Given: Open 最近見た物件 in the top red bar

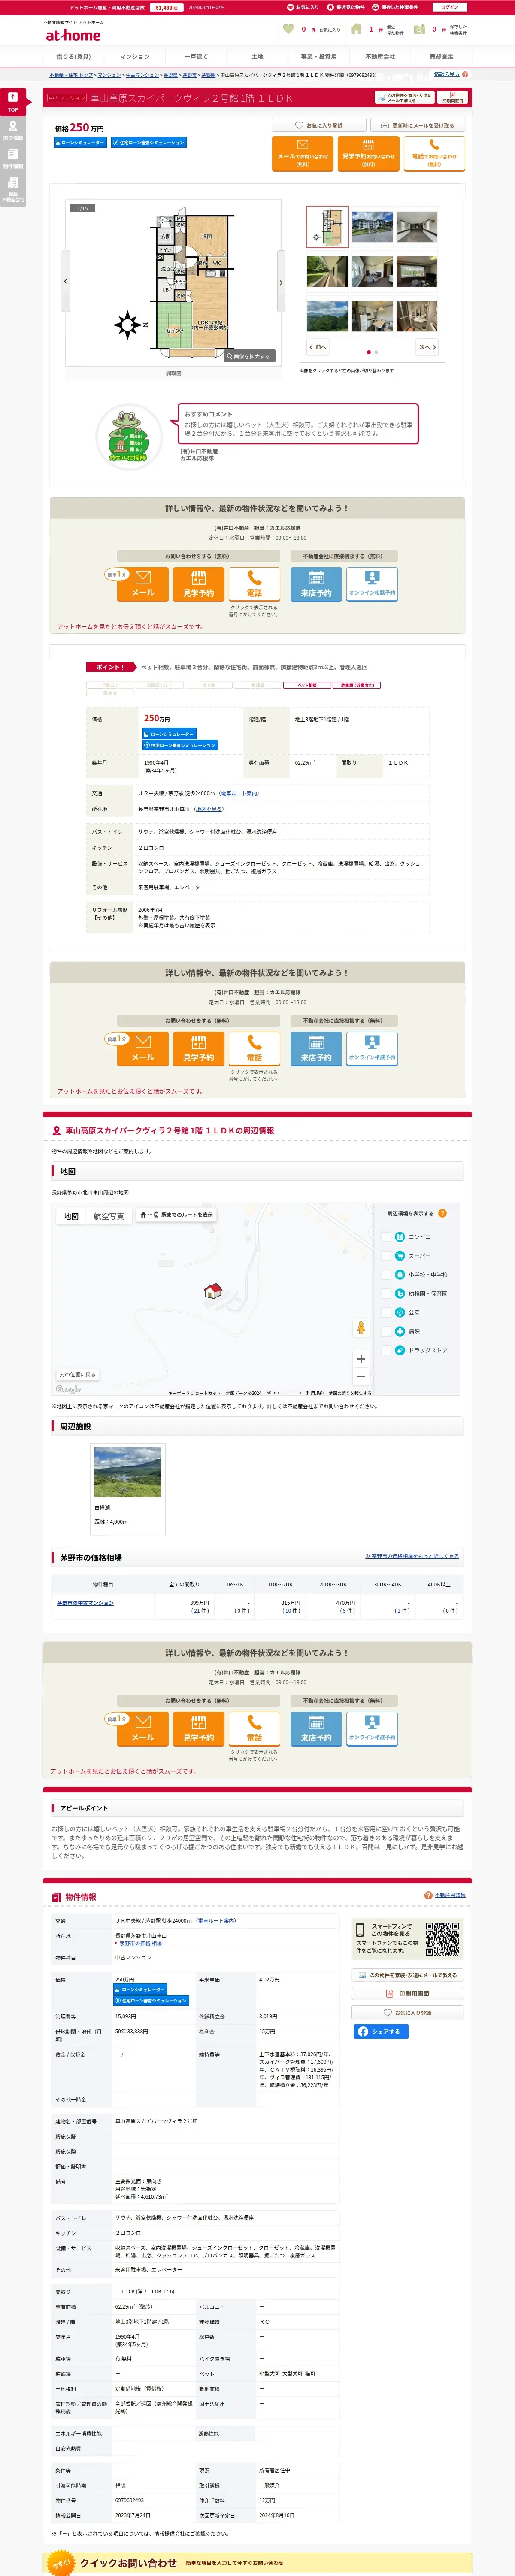Looking at the screenshot, I should 346,7.
